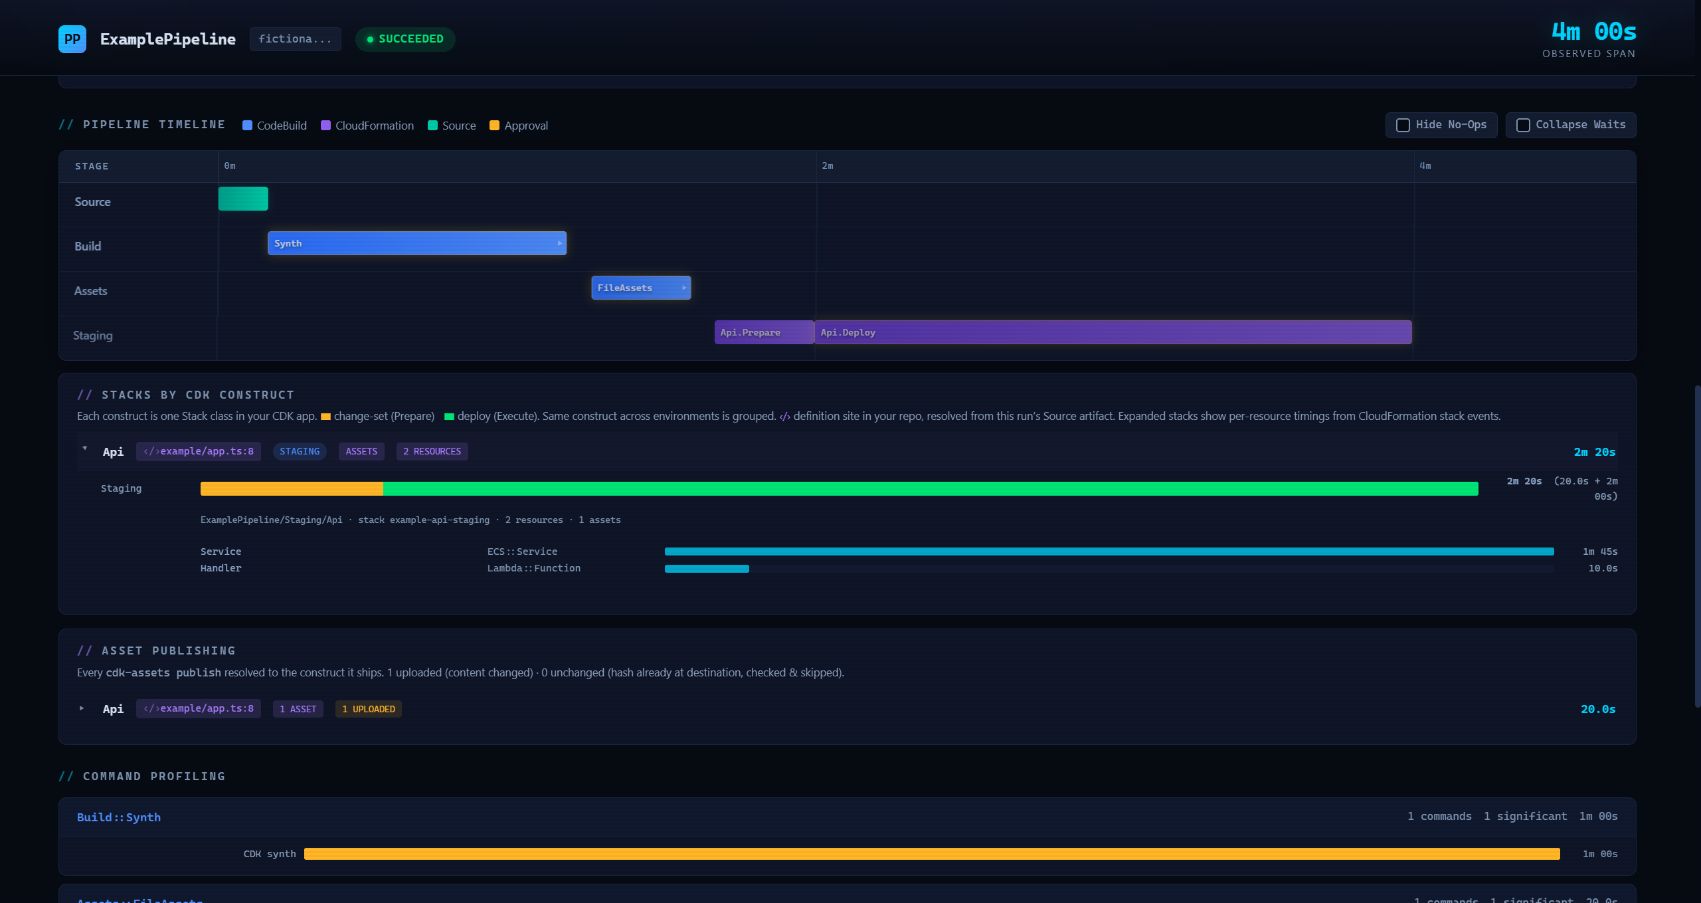The width and height of the screenshot is (1701, 903).
Task: Open the Build::Synth profiling header
Action: tap(847, 817)
